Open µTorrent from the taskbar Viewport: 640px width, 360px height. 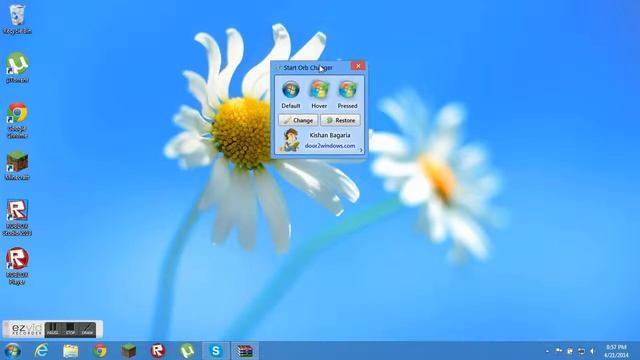coord(187,351)
